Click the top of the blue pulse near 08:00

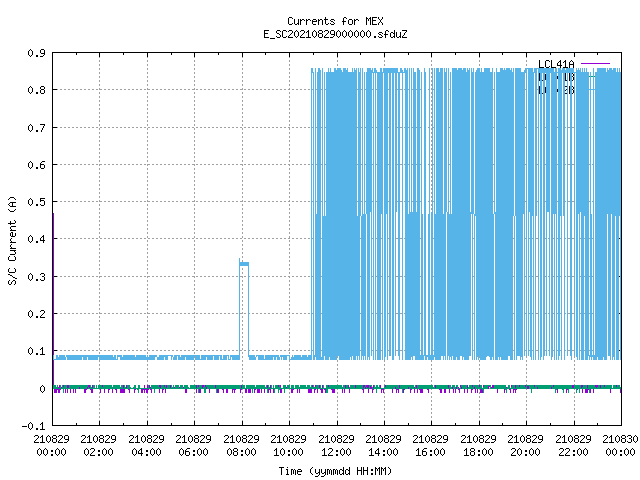244,264
